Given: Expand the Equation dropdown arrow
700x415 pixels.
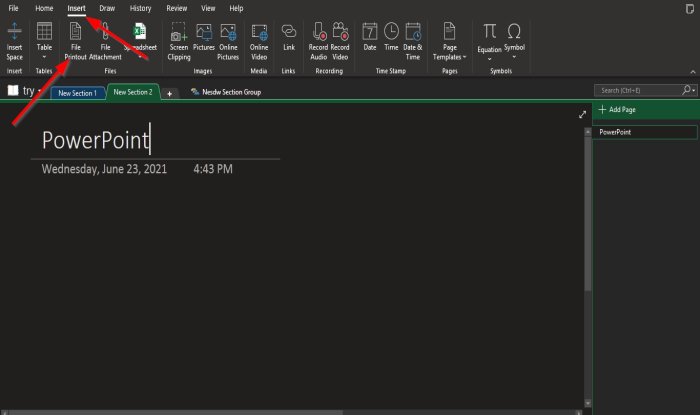Looking at the screenshot, I should 489,59.
